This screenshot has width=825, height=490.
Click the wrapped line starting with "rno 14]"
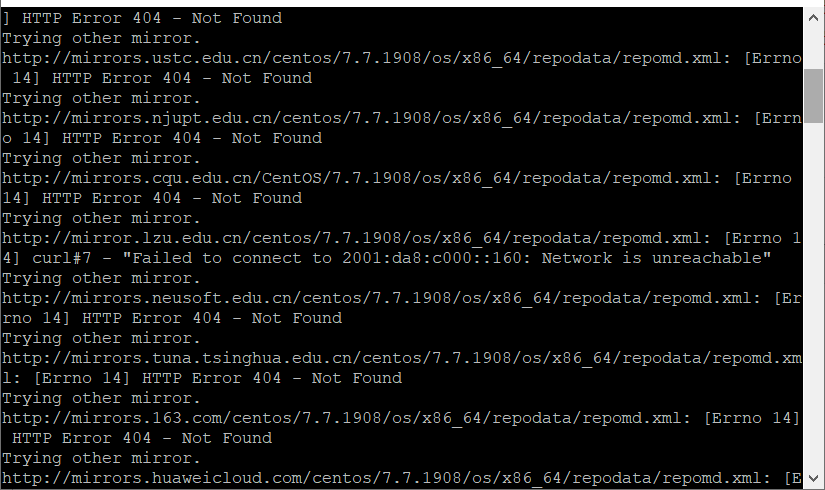pyautogui.click(x=172, y=318)
